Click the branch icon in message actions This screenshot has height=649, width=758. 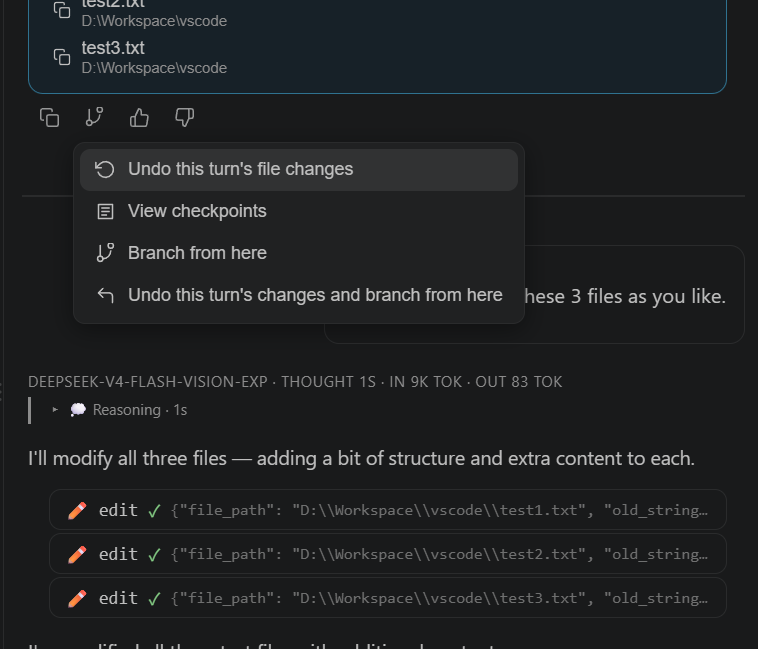pyautogui.click(x=94, y=117)
